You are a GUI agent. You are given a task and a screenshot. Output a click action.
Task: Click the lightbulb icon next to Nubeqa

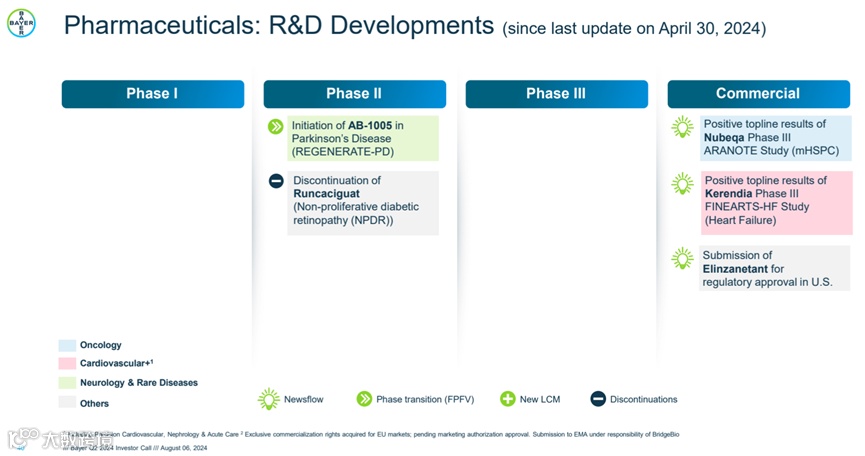pos(682,127)
